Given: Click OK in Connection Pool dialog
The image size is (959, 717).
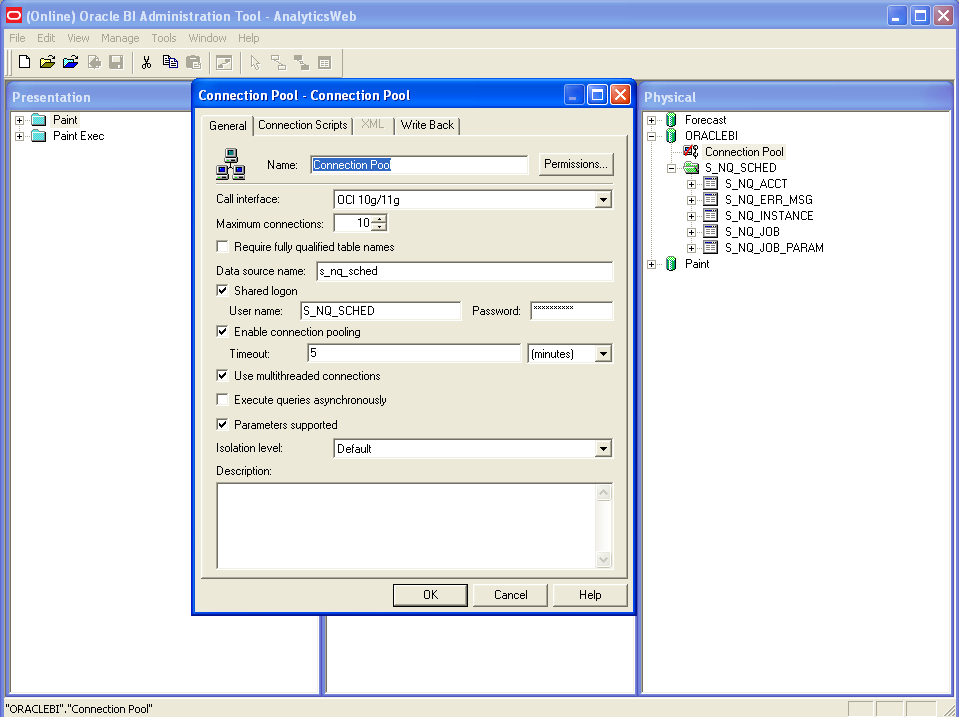Looking at the screenshot, I should coord(430,595).
